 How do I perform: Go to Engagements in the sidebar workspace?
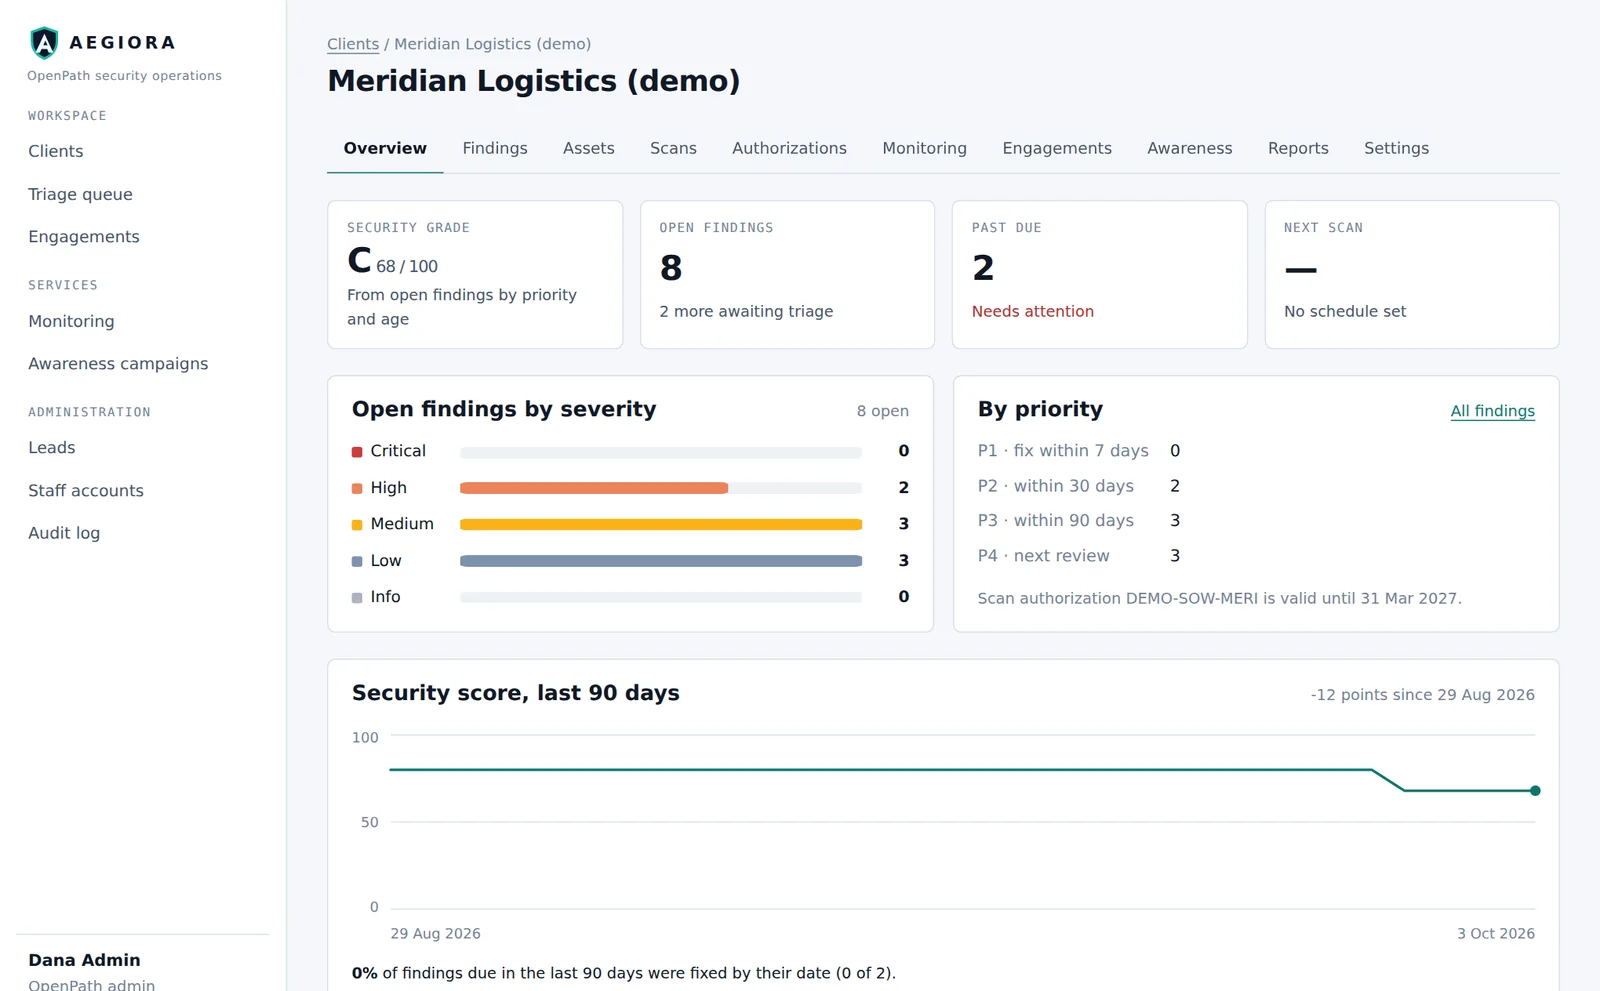coord(84,237)
